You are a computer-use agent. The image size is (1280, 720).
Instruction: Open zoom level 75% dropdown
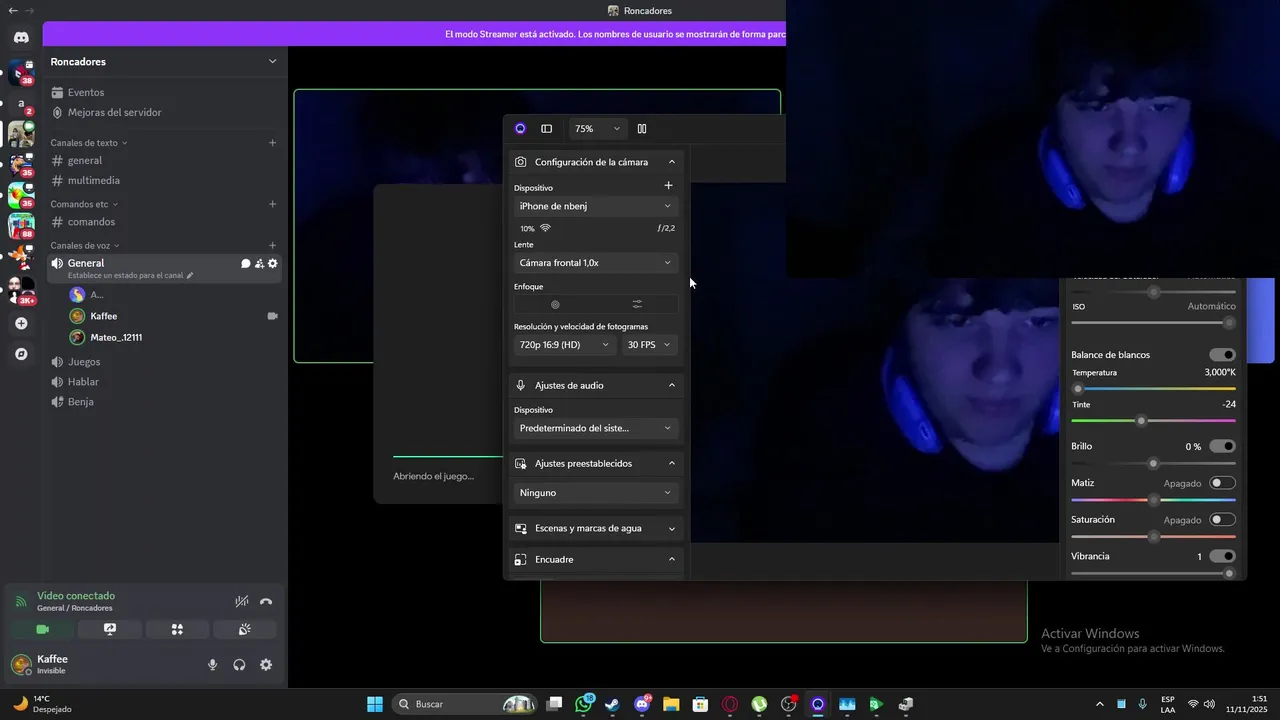point(597,129)
